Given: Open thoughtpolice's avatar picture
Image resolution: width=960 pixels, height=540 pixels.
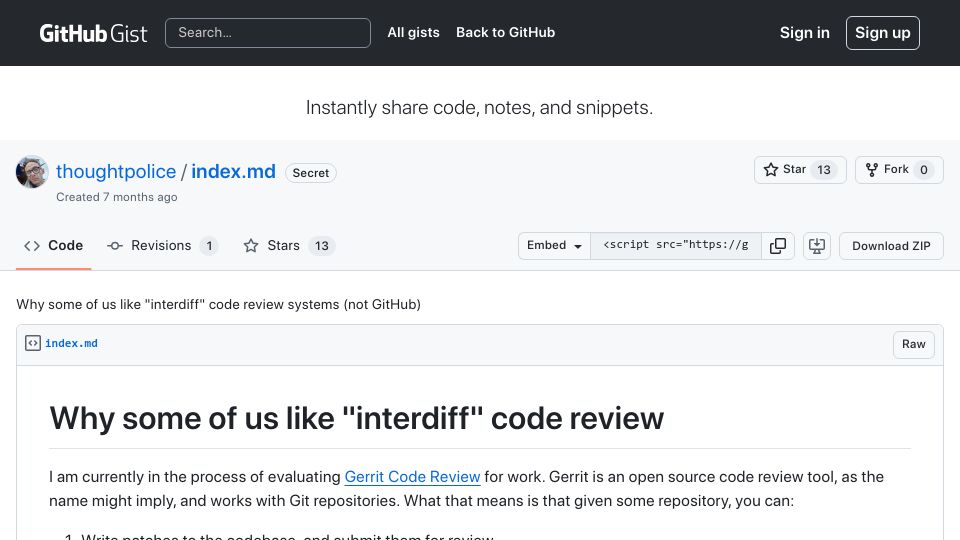Looking at the screenshot, I should pyautogui.click(x=32, y=172).
